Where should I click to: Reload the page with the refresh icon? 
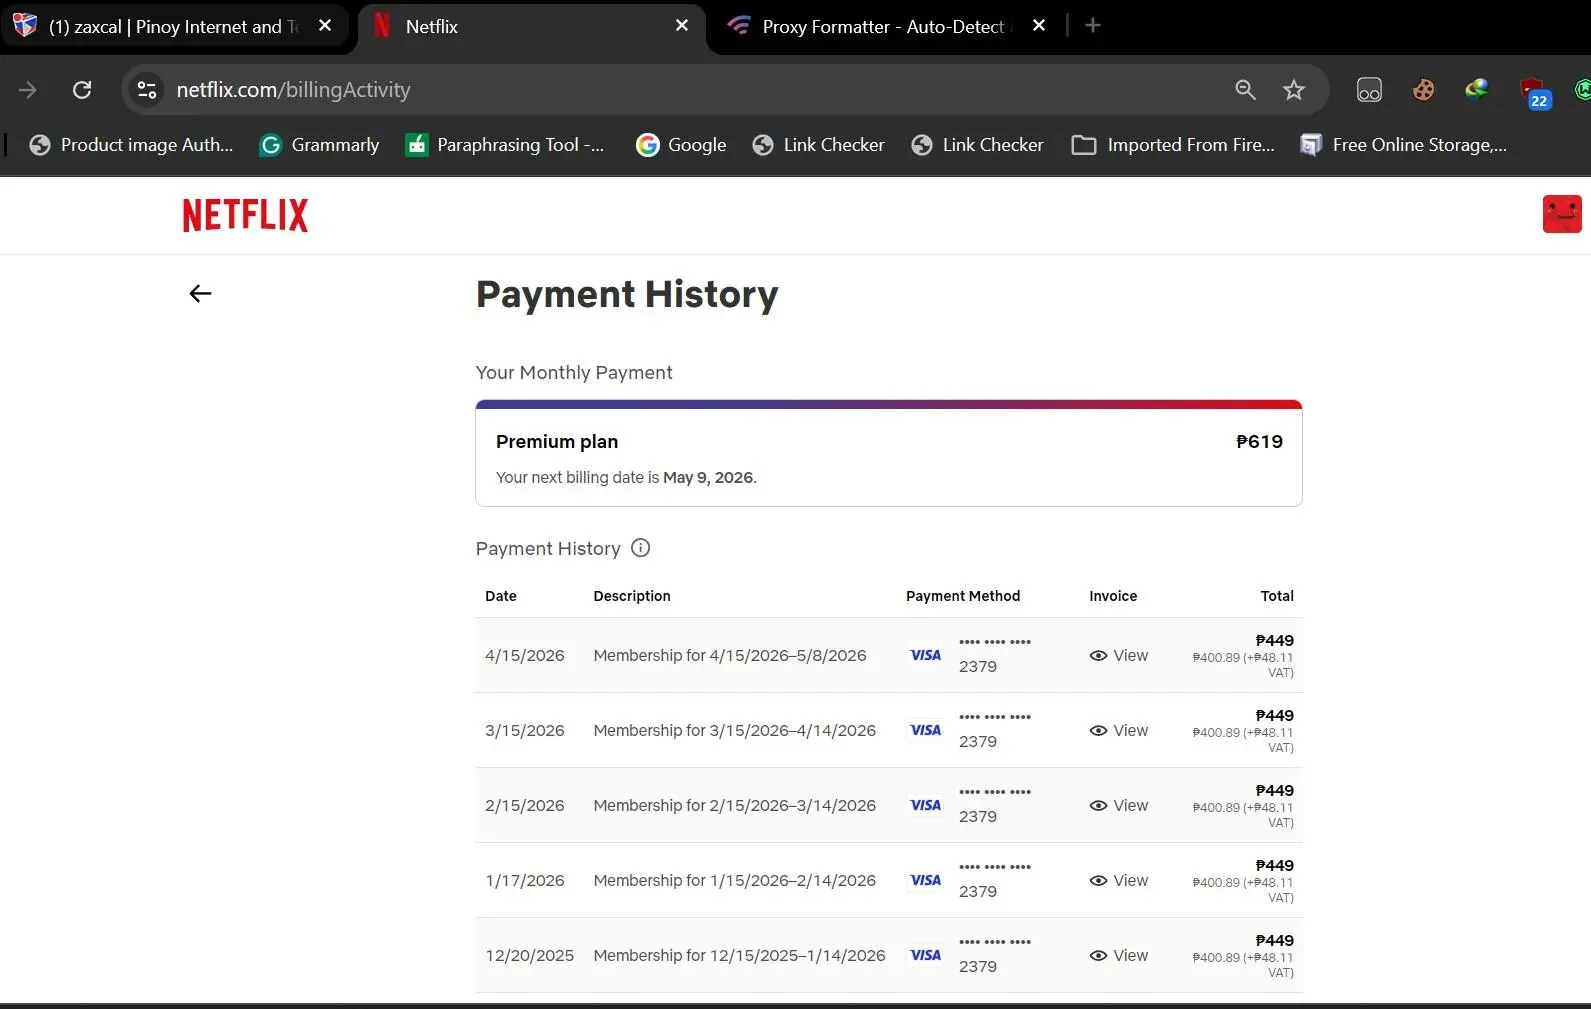tap(82, 90)
